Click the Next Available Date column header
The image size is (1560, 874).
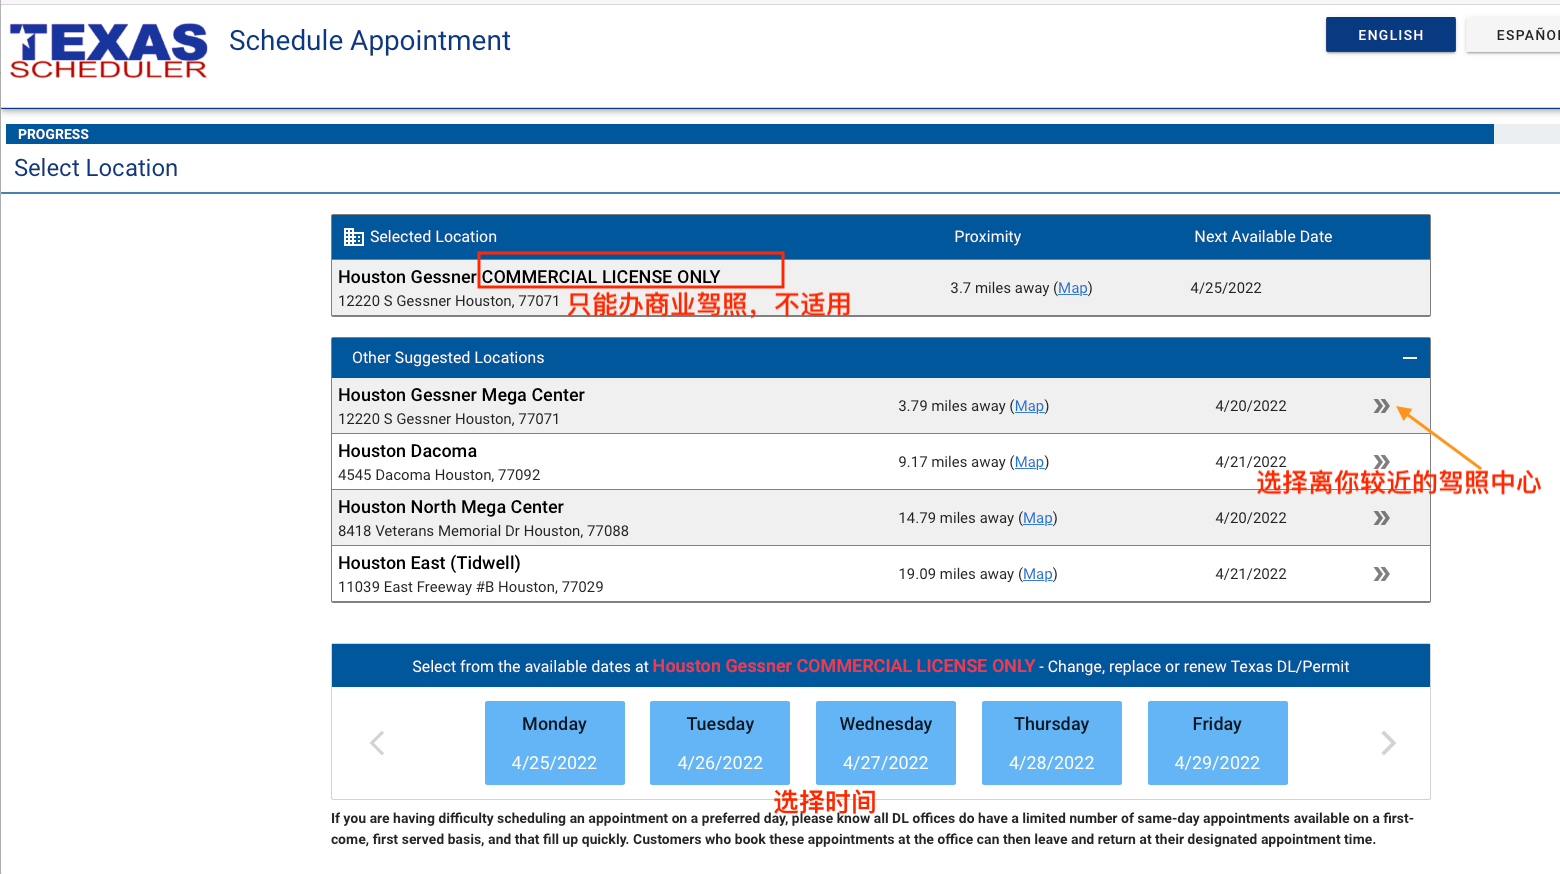pos(1263,237)
